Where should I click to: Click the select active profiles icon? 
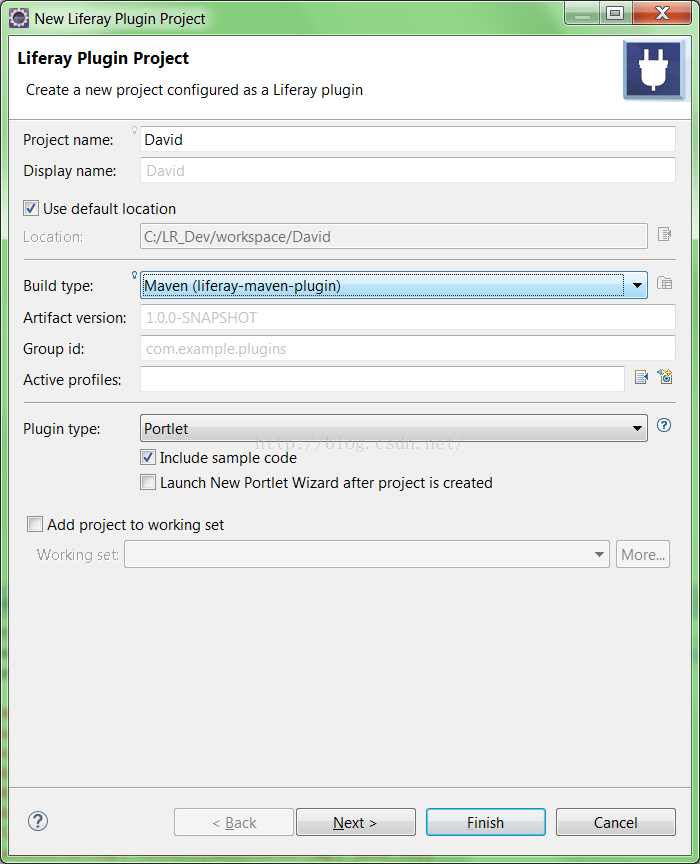click(x=642, y=378)
